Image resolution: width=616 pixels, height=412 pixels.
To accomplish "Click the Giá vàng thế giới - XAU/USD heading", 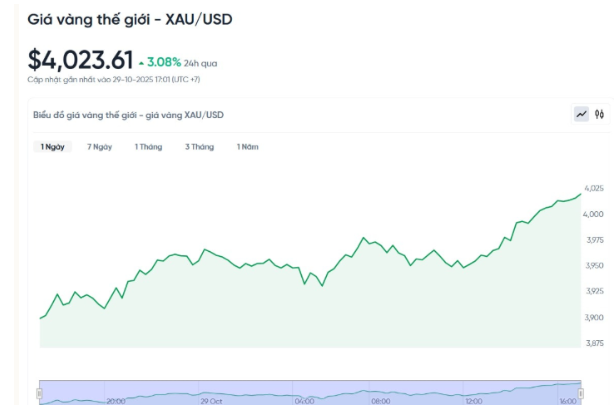I will 132,19.
